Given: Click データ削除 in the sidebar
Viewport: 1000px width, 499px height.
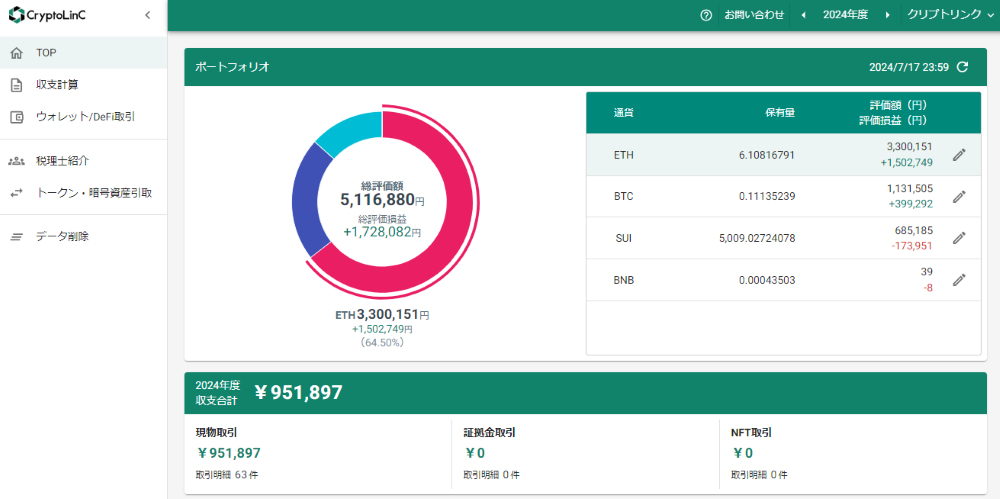Looking at the screenshot, I should point(62,236).
